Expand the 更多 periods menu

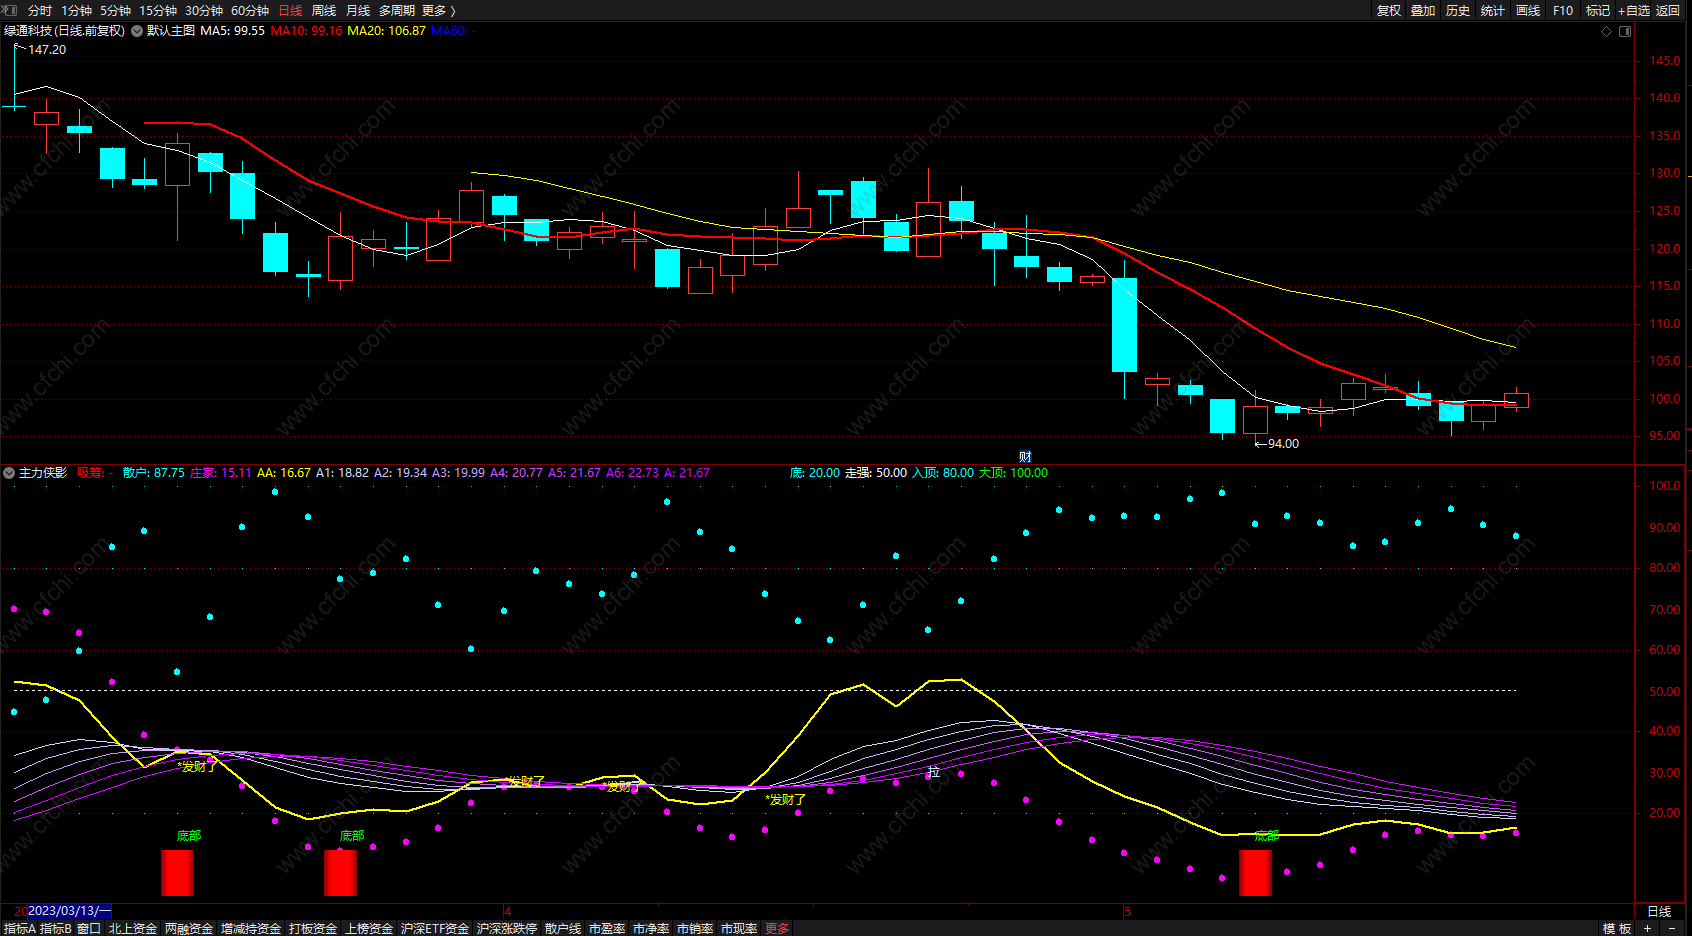(438, 10)
